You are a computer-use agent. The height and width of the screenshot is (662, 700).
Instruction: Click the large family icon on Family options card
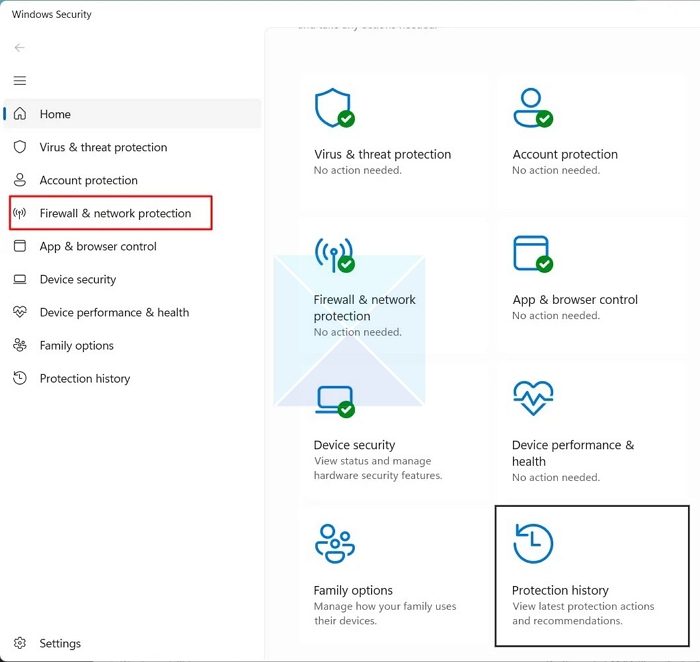[335, 544]
